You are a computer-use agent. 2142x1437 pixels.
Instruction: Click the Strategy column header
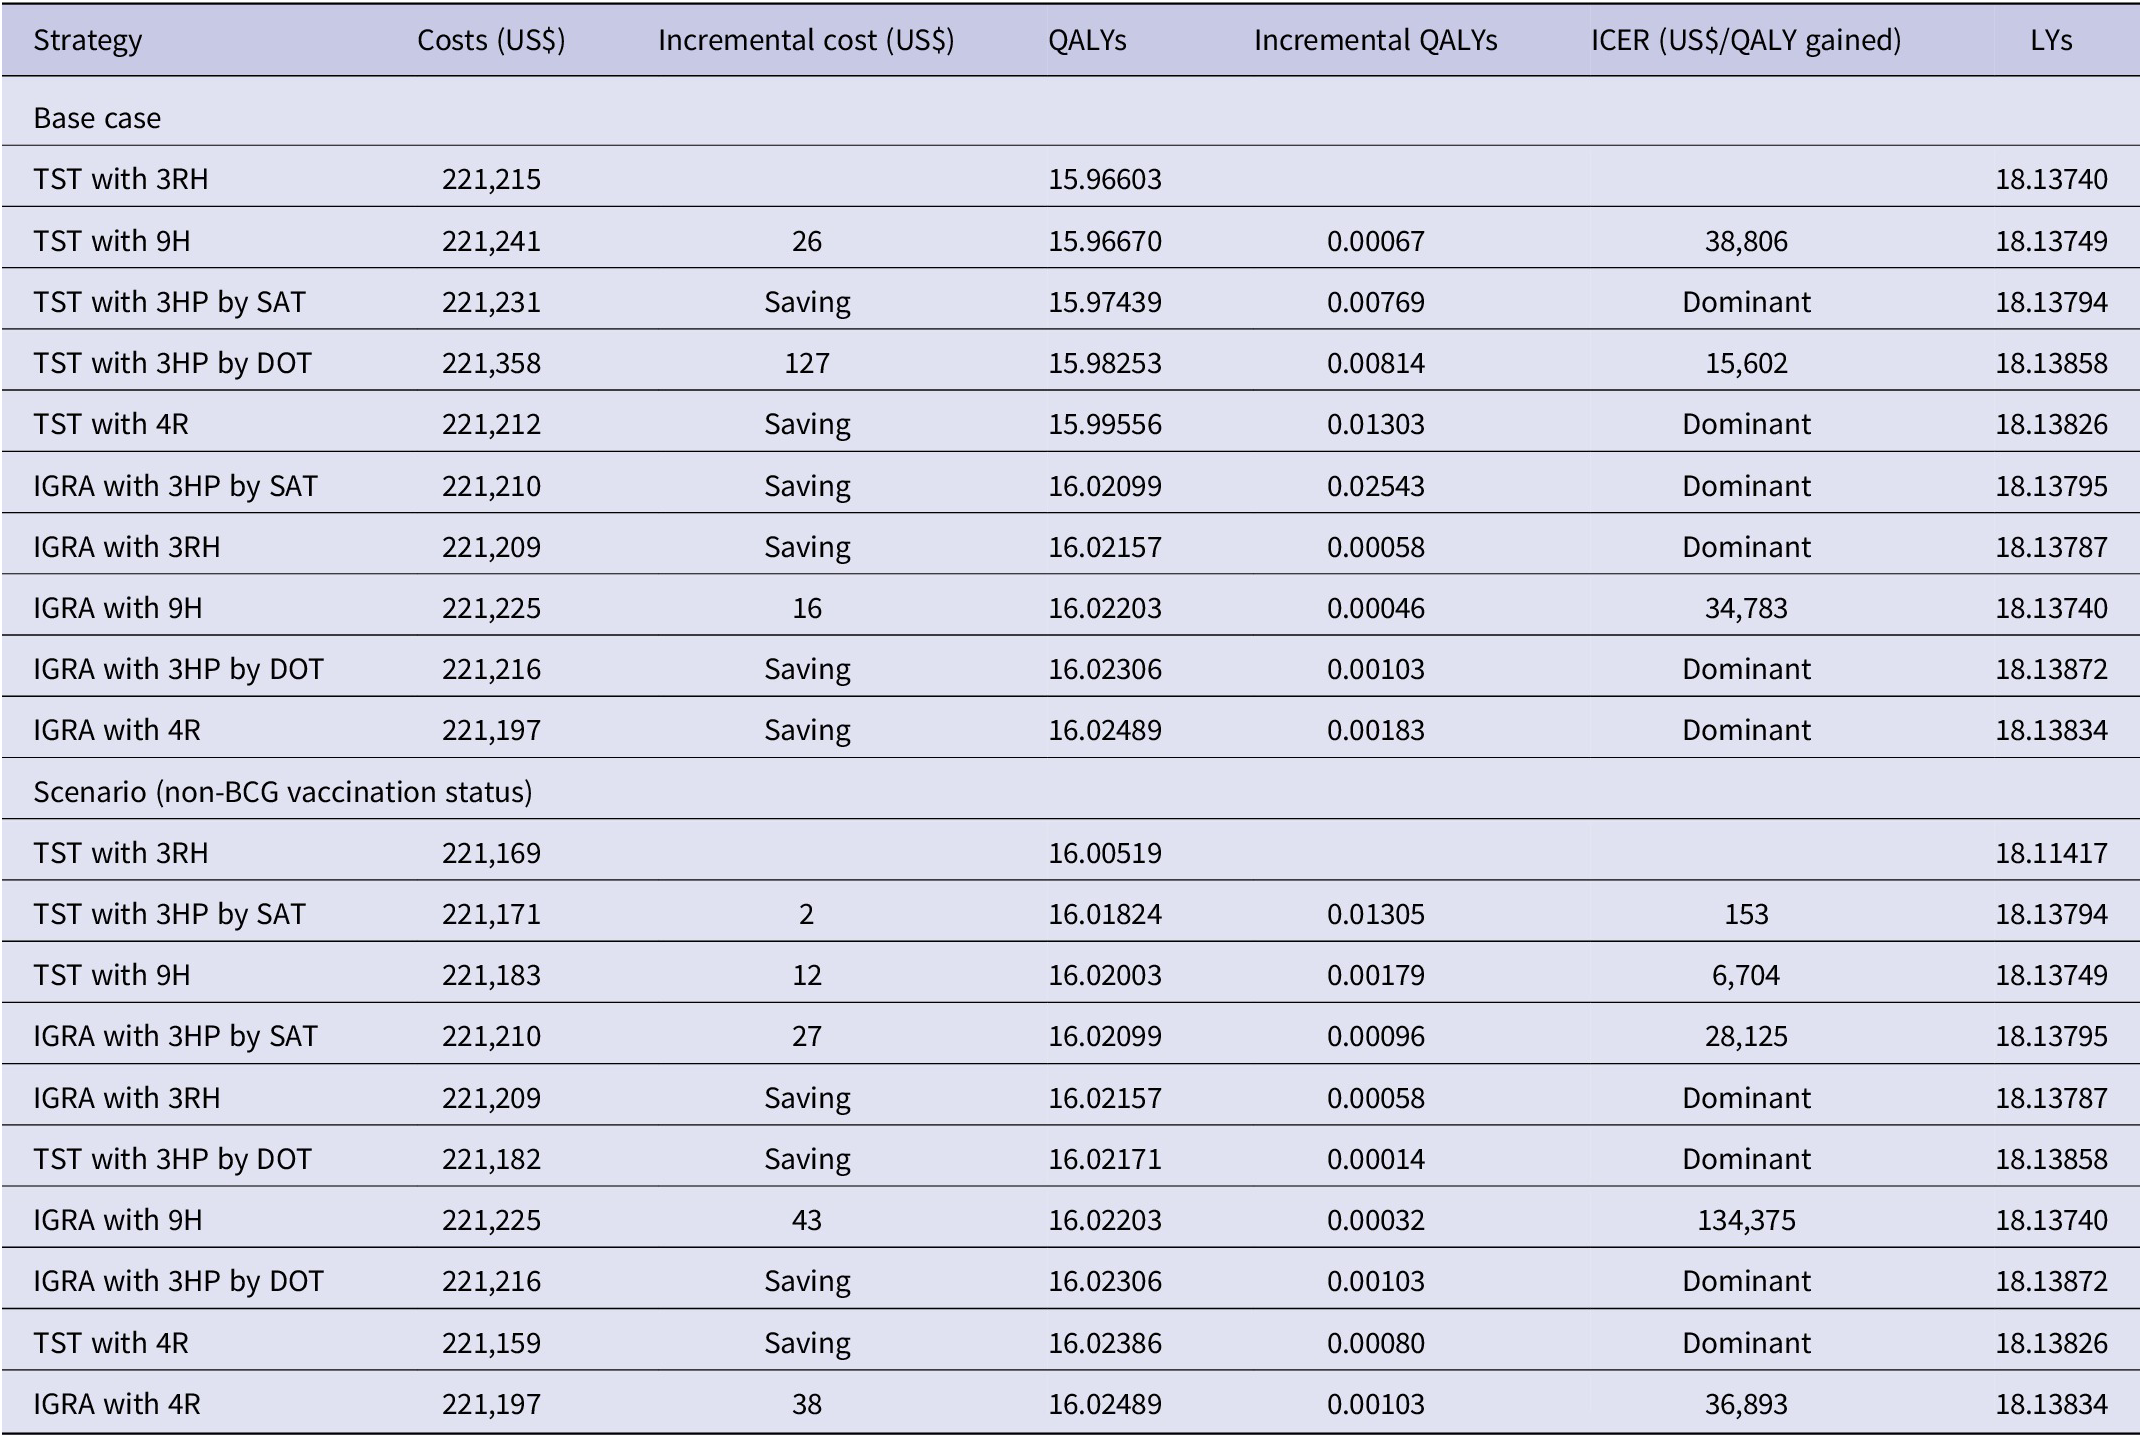(88, 40)
